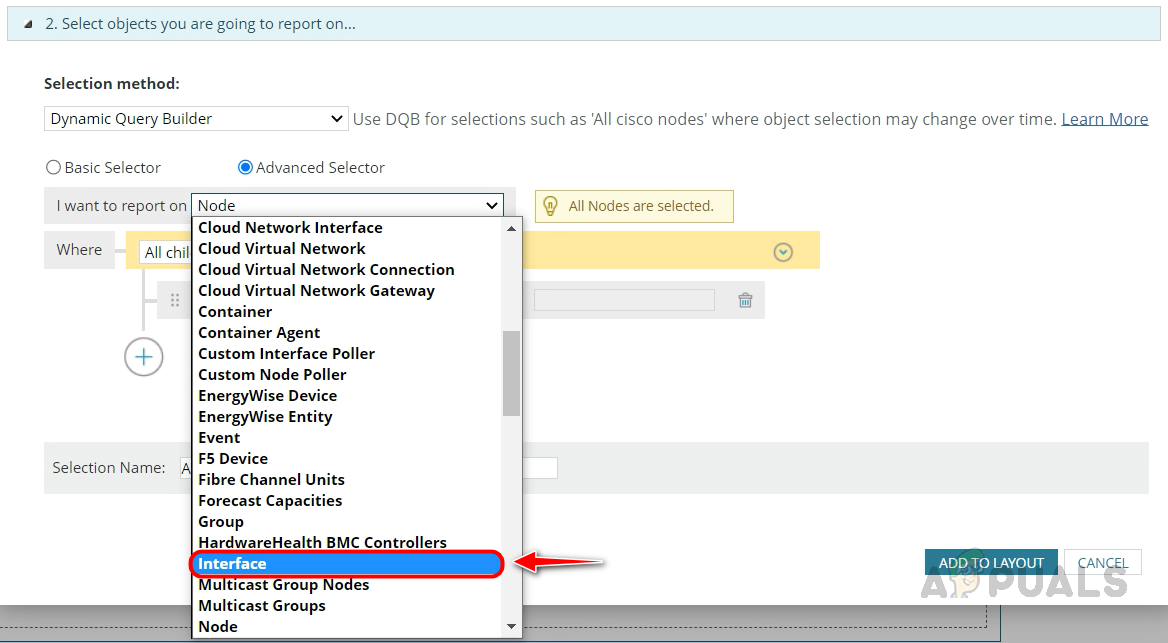Screen dimensions: 1168x643
Task: Click the CANCEL button
Action: [1102, 563]
